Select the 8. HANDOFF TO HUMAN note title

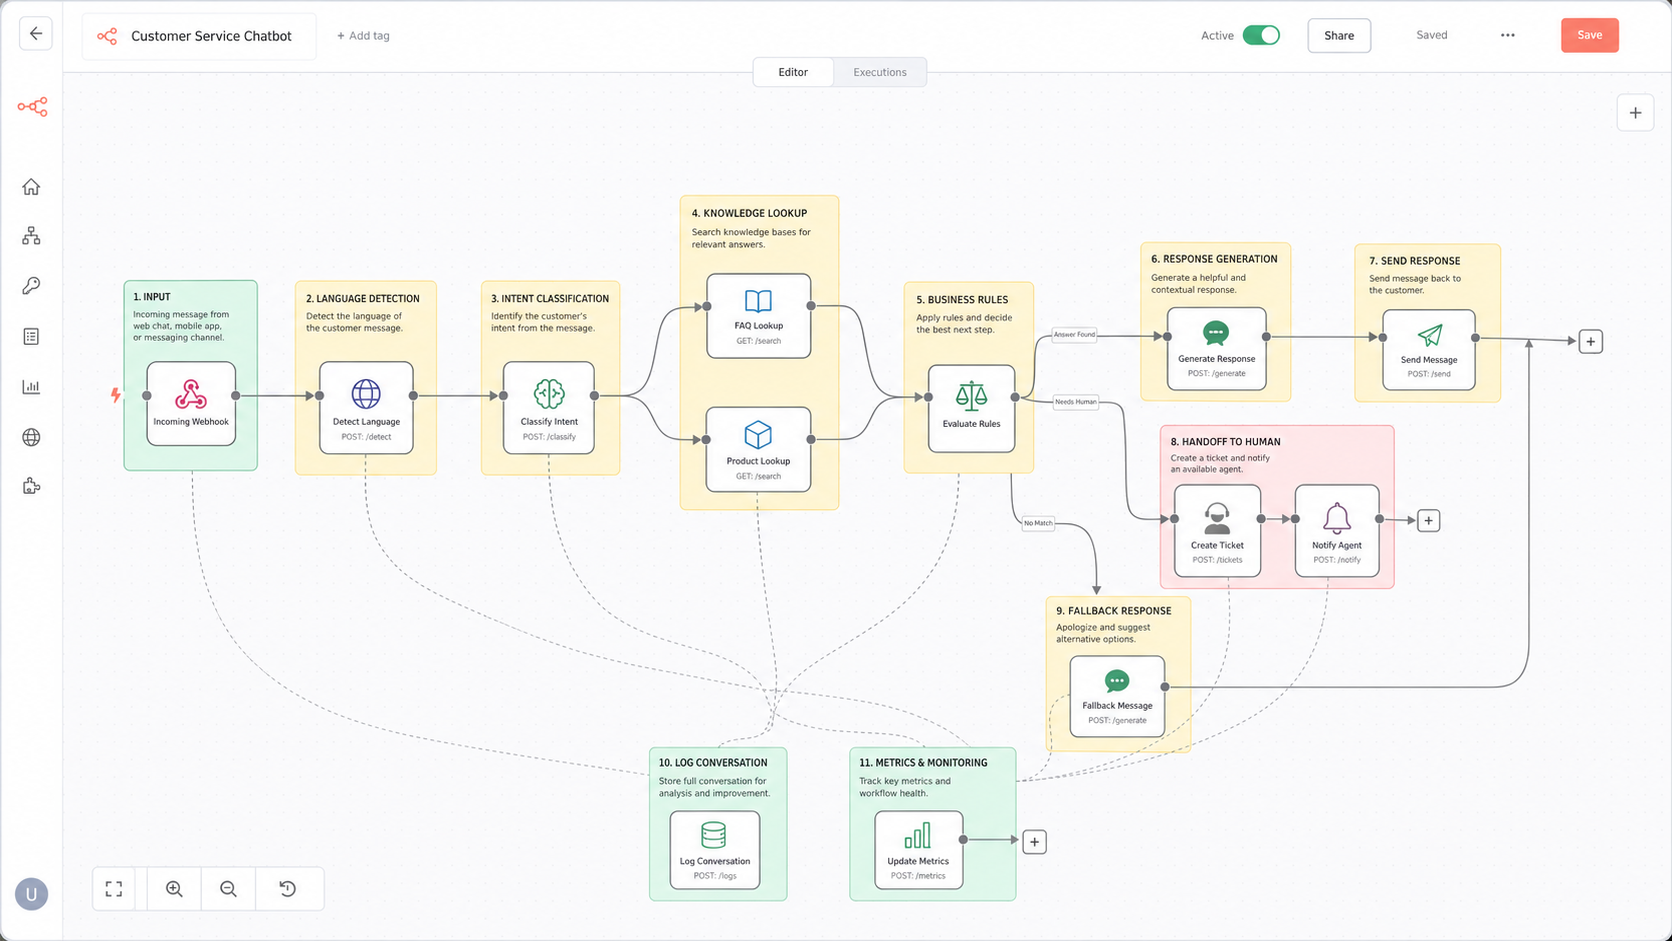coord(1225,441)
